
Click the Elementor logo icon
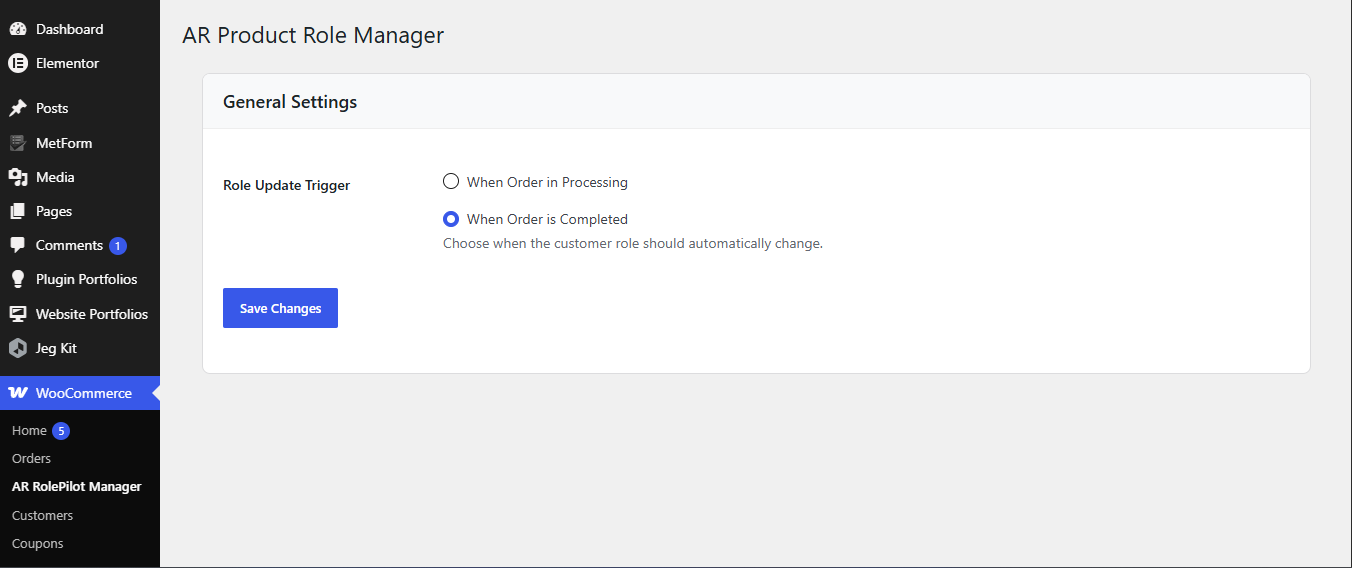pyautogui.click(x=17, y=63)
